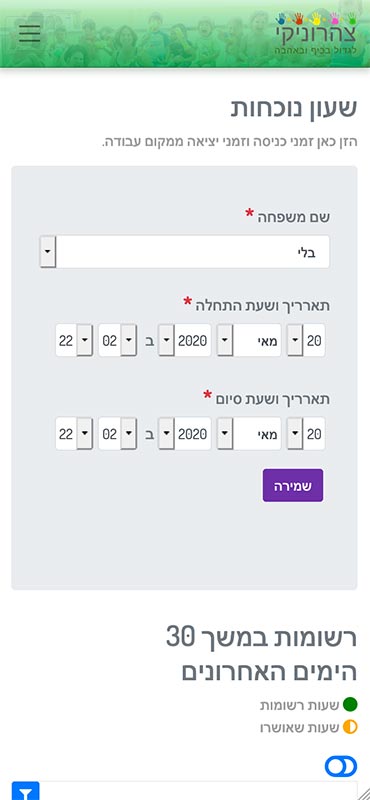The width and height of the screenshot is (370, 800).
Task: Open the end date month dropdown
Action: 249,434
